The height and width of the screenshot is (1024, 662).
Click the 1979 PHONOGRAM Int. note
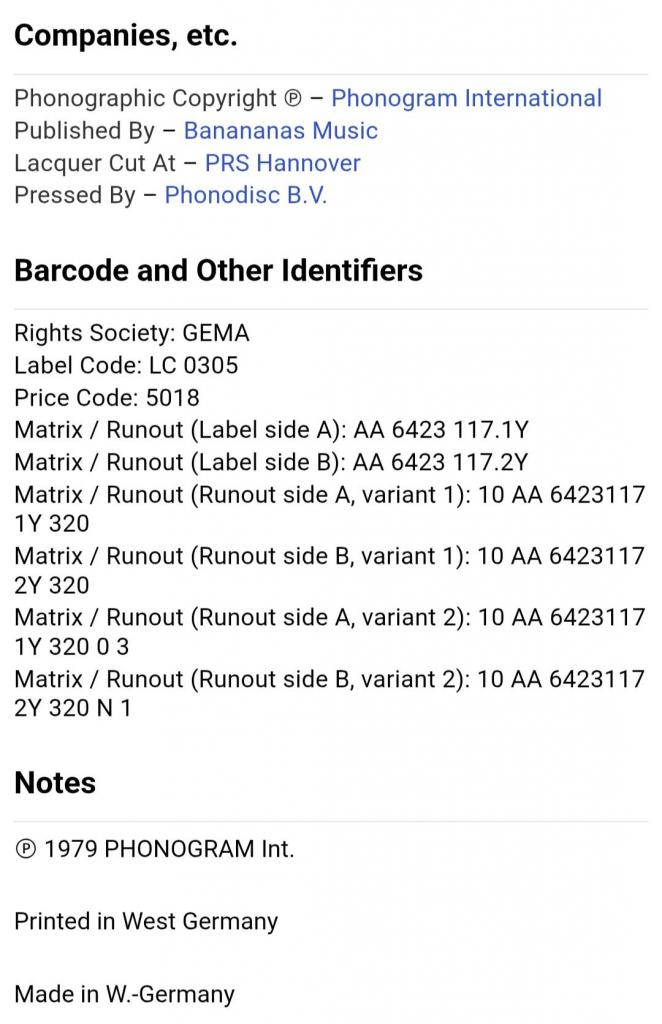[154, 849]
